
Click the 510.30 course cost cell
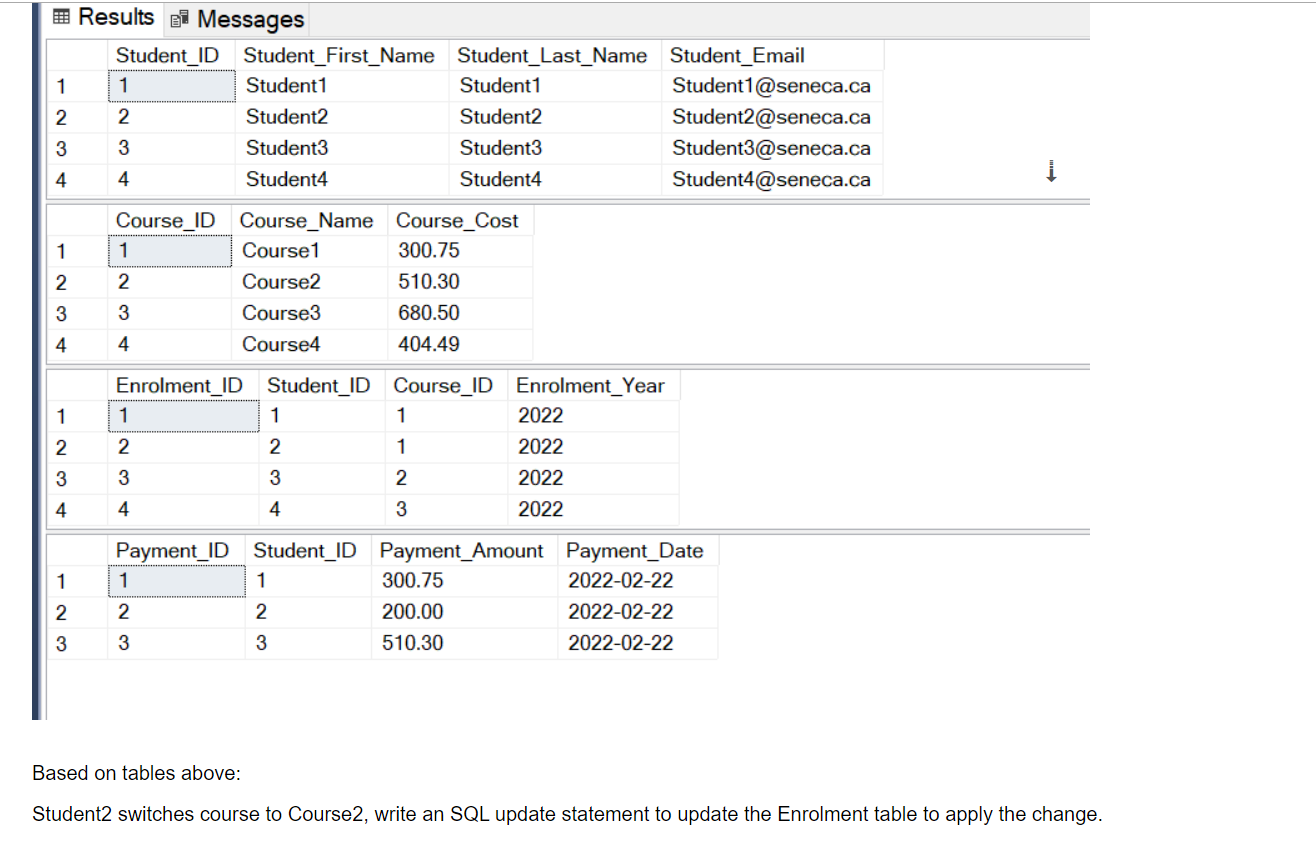click(x=460, y=282)
